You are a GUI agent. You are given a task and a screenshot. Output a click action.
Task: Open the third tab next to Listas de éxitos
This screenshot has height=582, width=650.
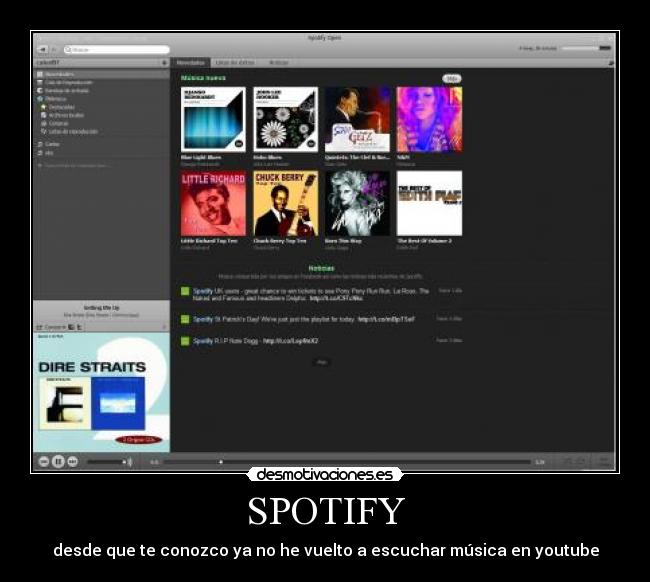point(279,63)
